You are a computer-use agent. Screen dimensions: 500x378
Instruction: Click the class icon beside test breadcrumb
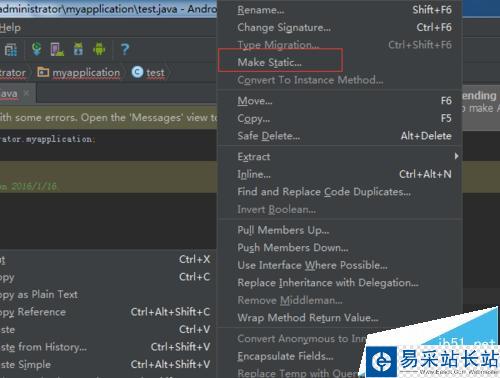[137, 72]
